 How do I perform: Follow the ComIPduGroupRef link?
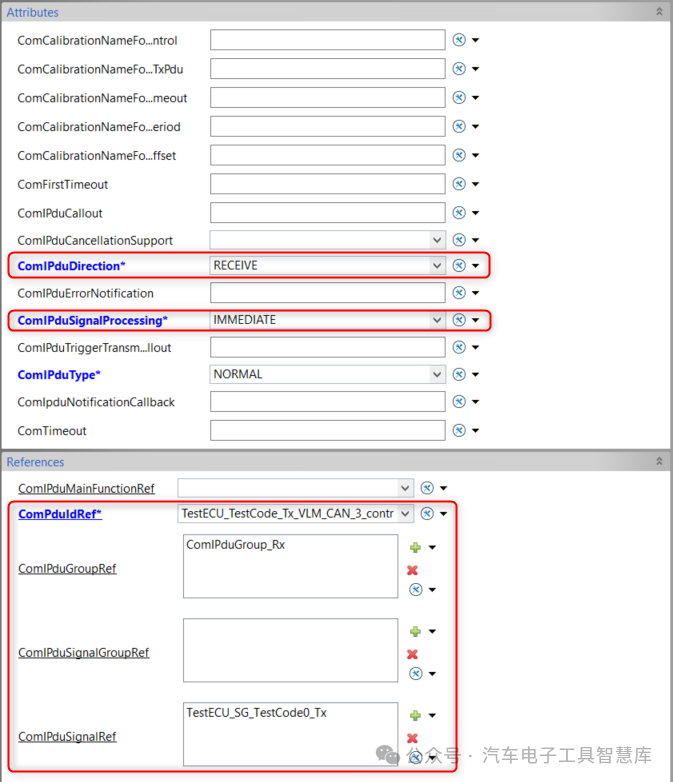(x=67, y=569)
